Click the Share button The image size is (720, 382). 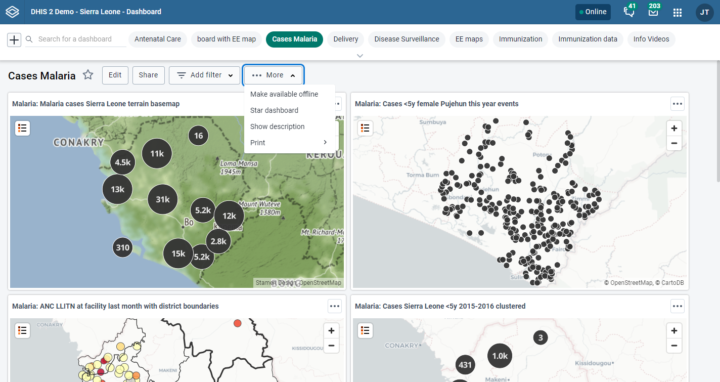tap(148, 75)
